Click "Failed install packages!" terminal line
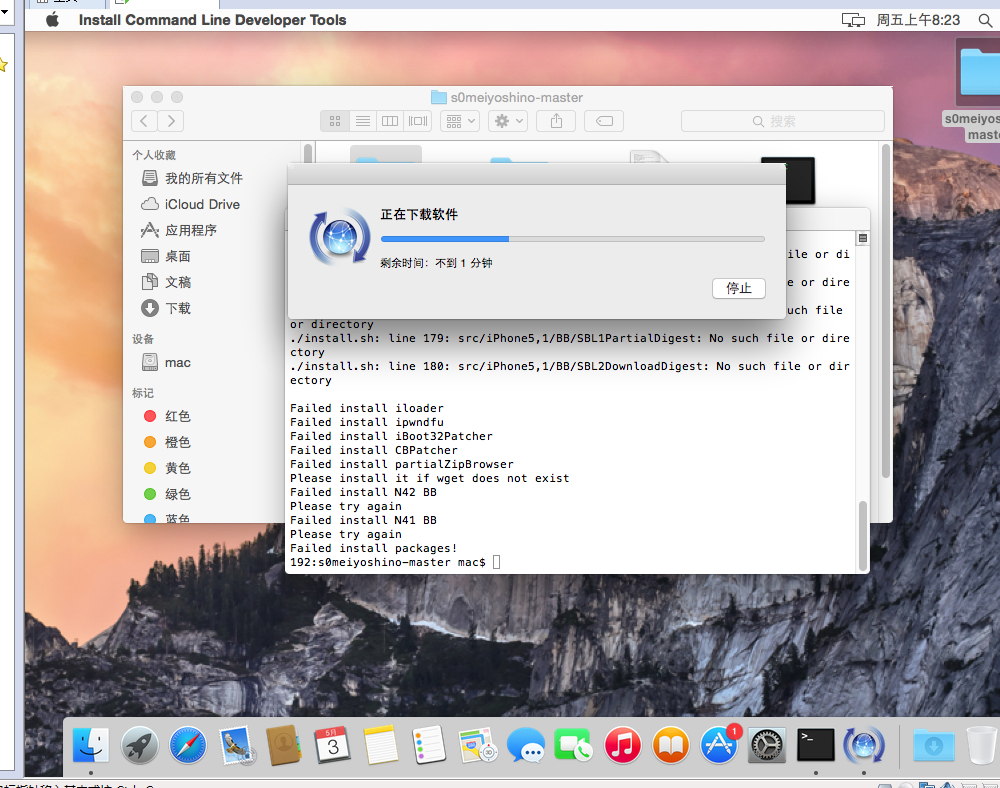This screenshot has width=1000, height=788. pyautogui.click(x=374, y=548)
